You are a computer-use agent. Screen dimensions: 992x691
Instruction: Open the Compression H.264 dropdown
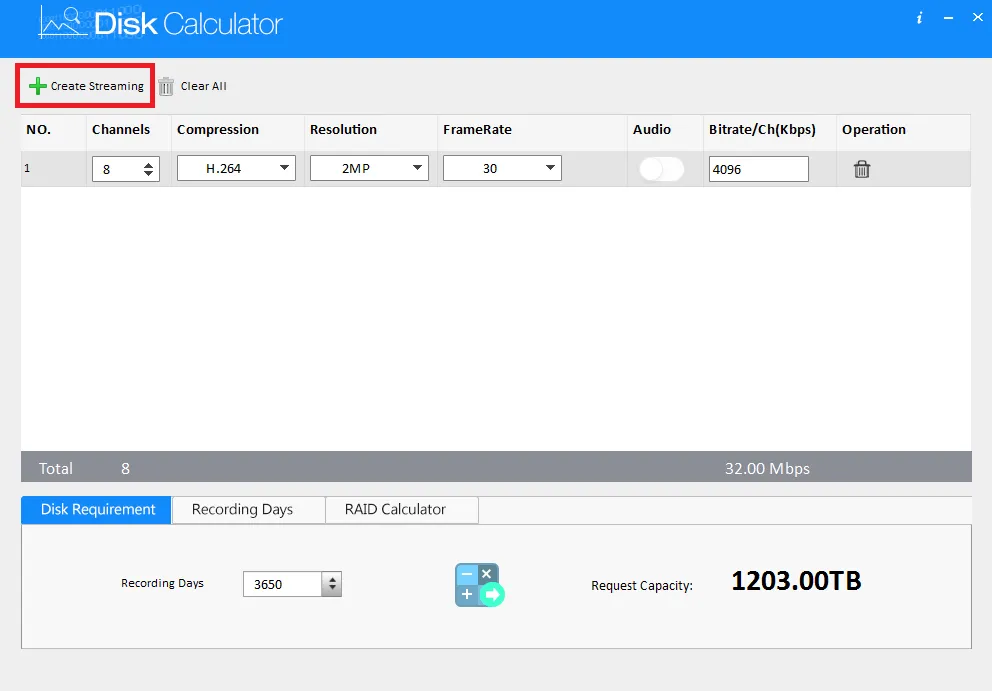[236, 168]
